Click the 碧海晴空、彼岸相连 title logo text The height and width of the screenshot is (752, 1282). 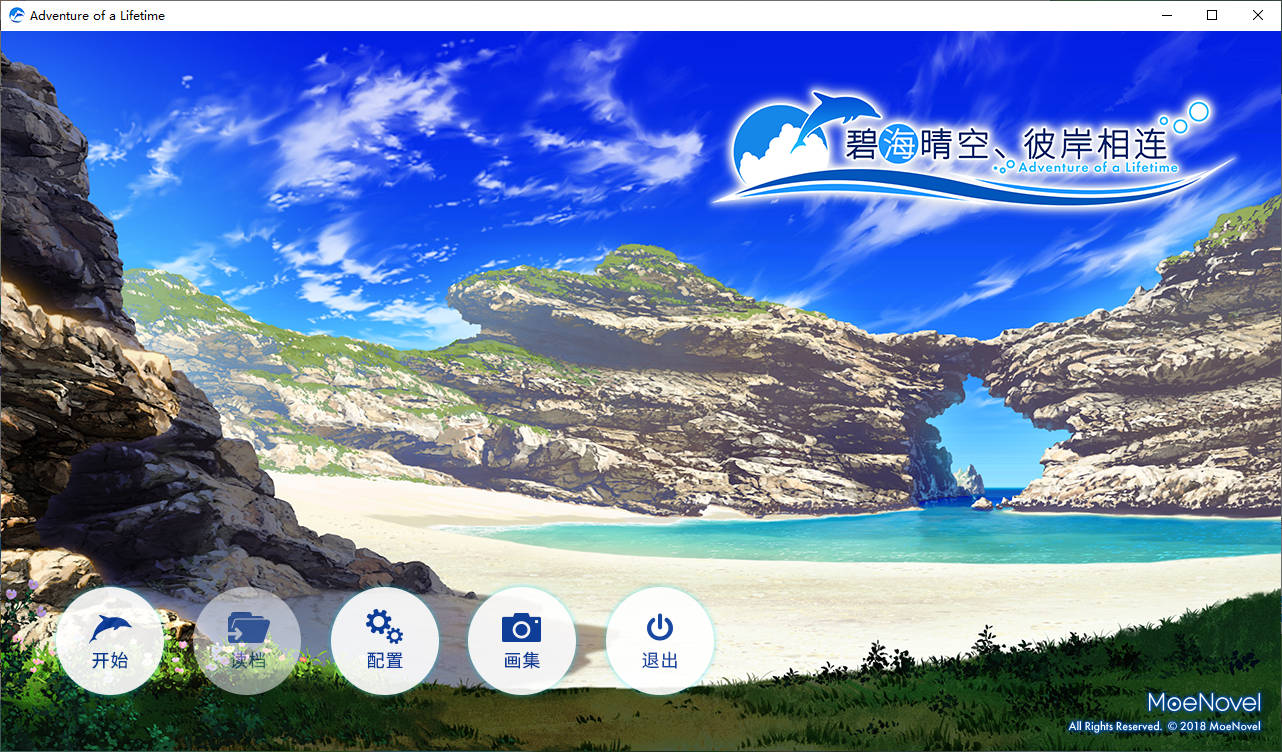(1005, 144)
